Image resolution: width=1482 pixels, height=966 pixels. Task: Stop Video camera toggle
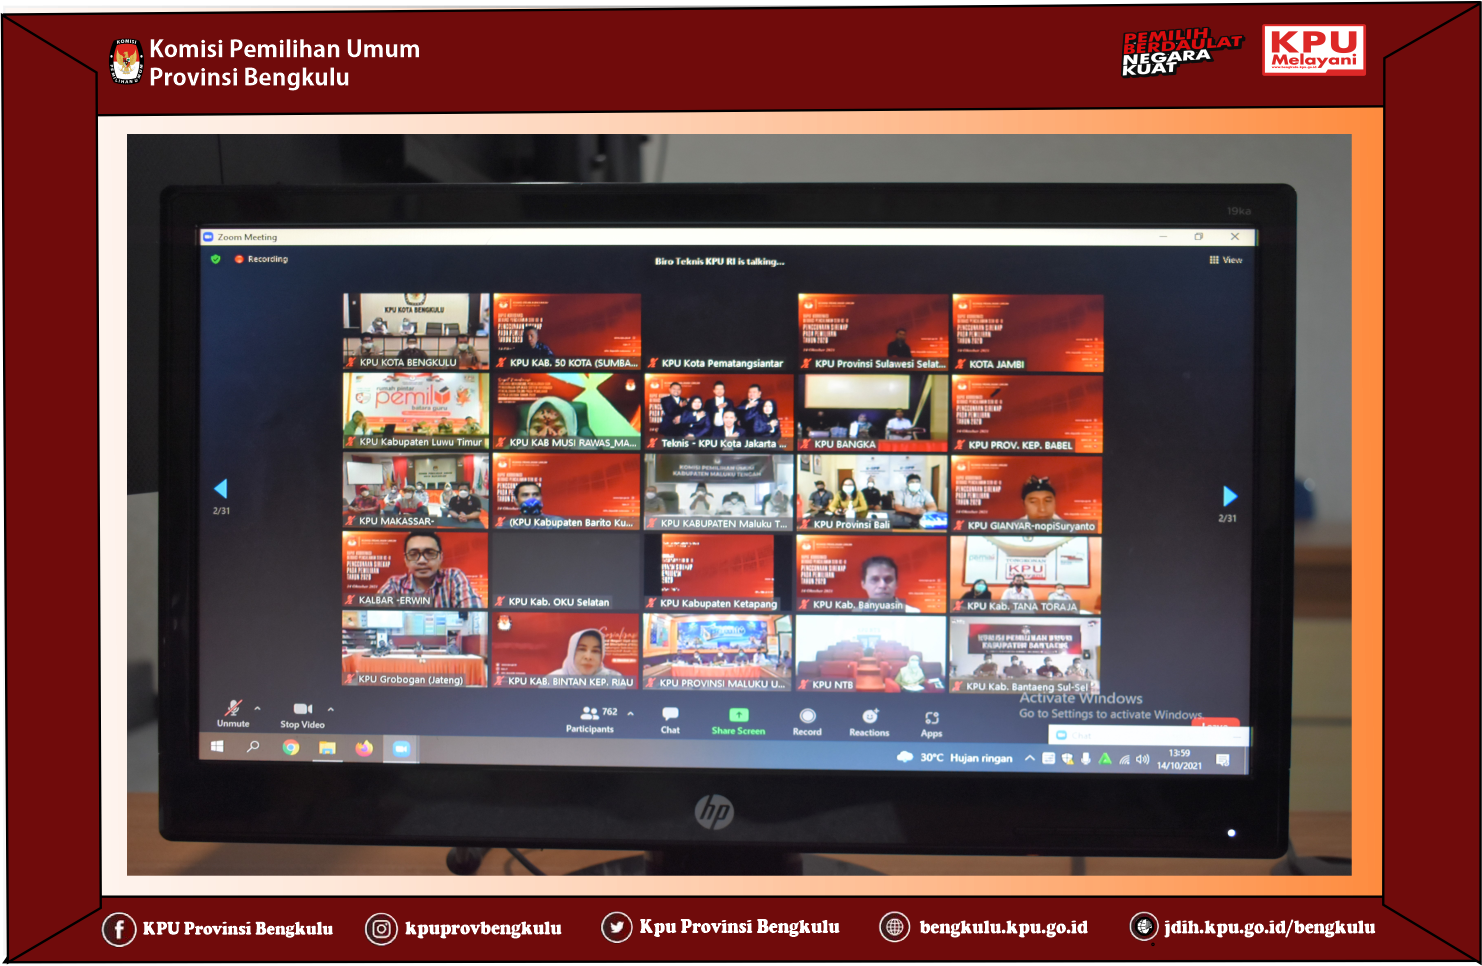(x=302, y=711)
